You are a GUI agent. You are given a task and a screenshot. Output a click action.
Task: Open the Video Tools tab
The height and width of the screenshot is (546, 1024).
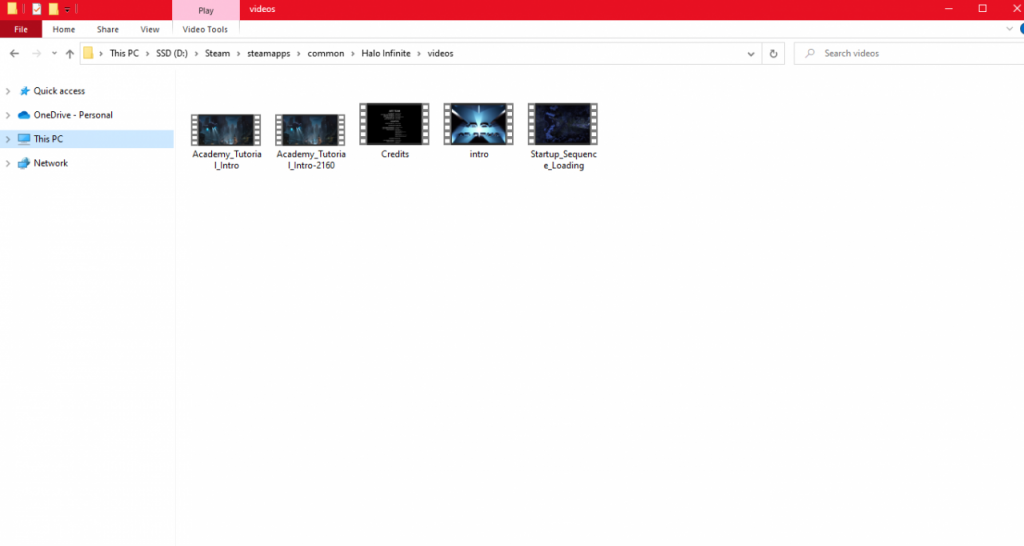coord(205,29)
